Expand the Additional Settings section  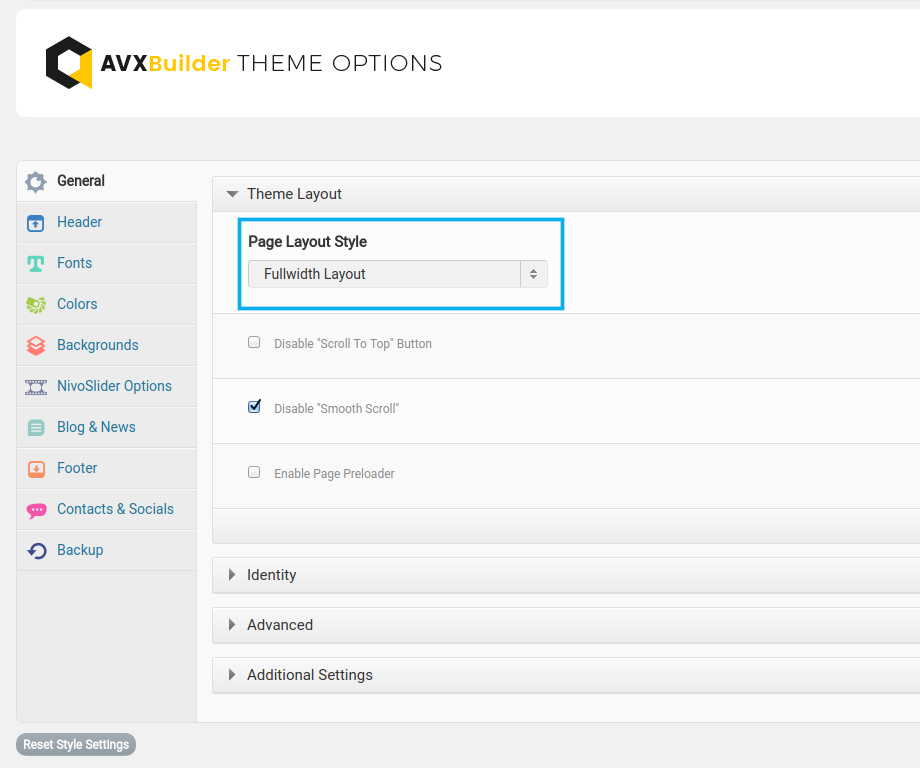[309, 675]
